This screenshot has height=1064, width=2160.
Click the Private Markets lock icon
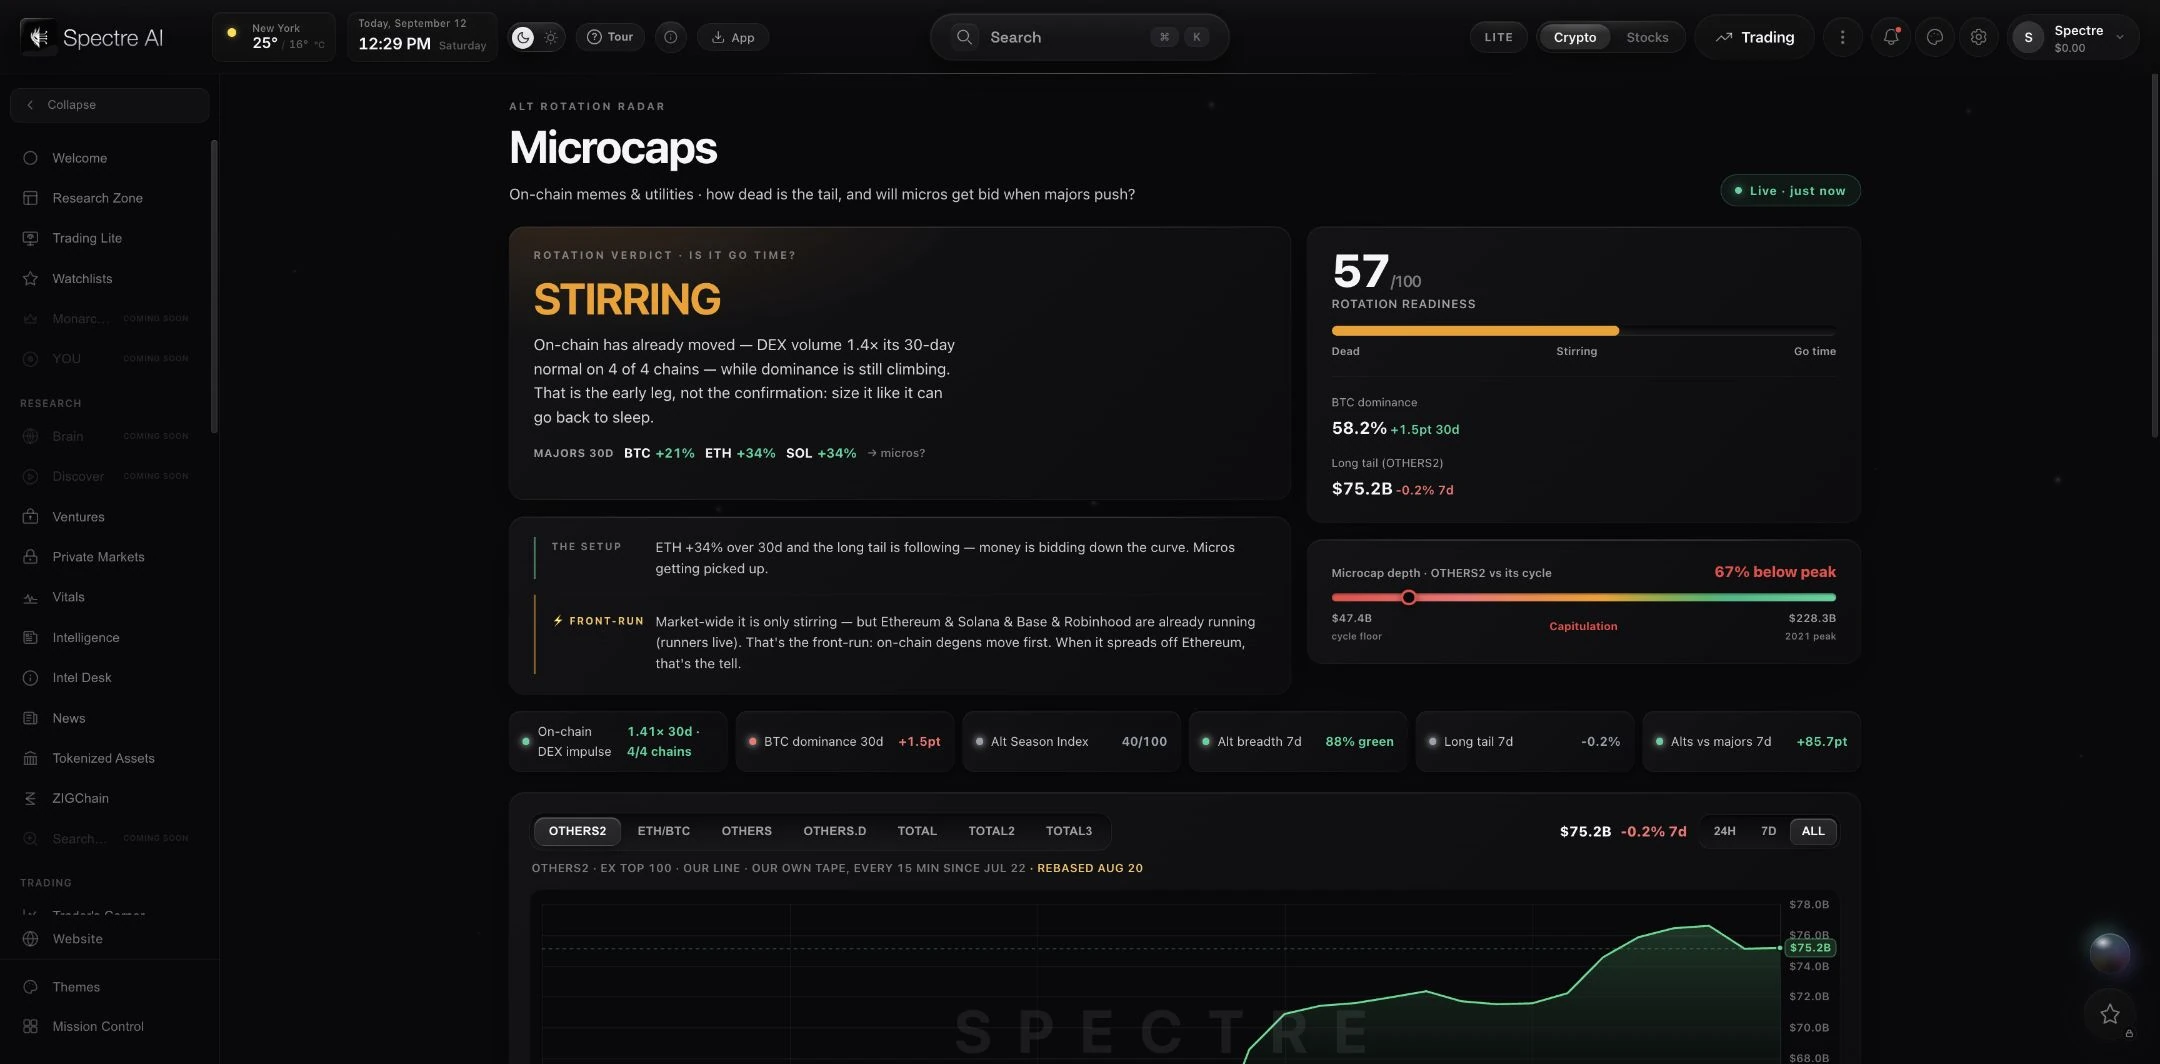pyautogui.click(x=30, y=557)
